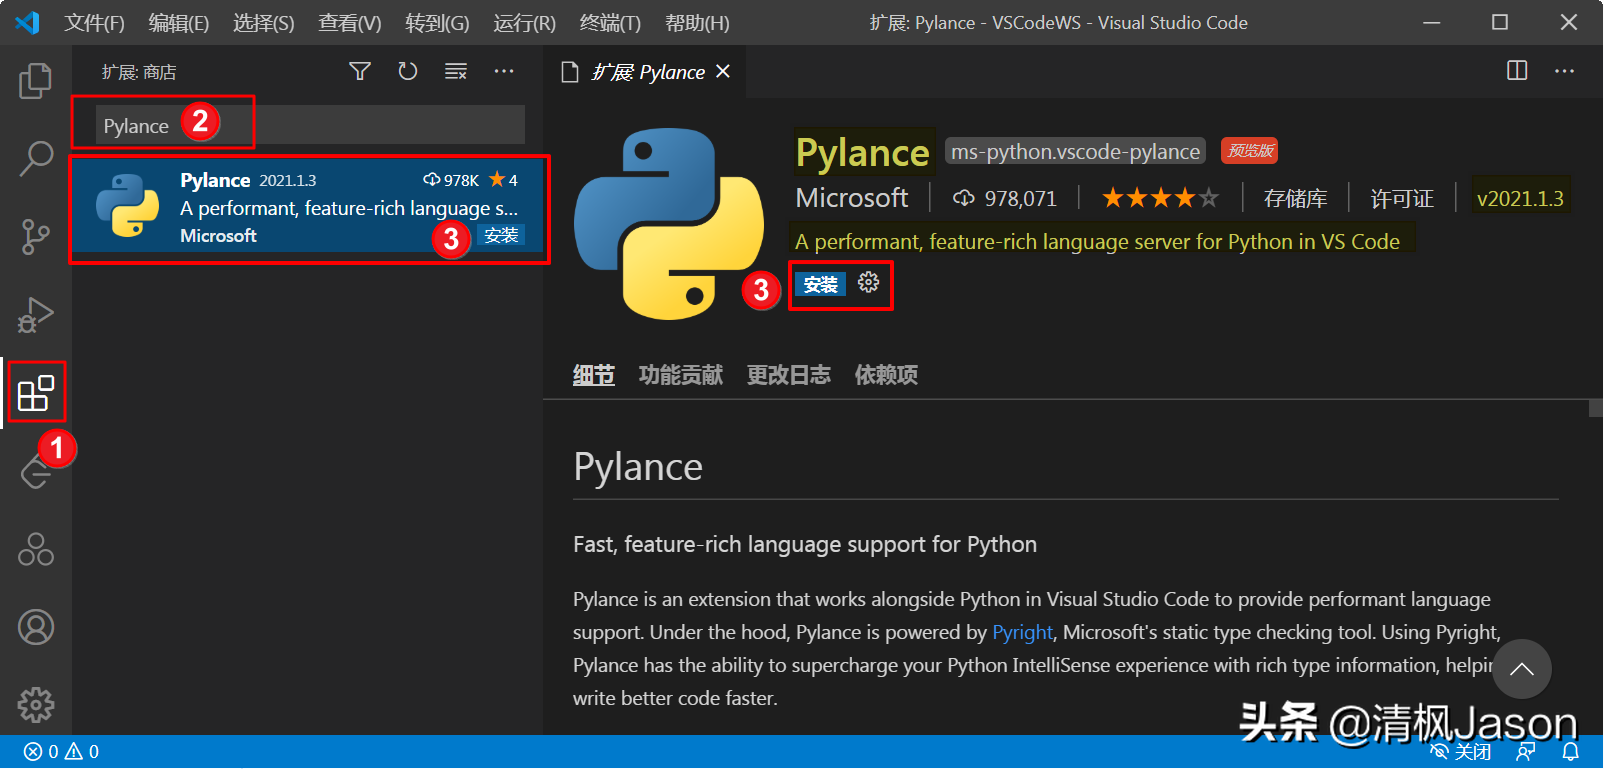The width and height of the screenshot is (1604, 769).
Task: Open extensions panel more actions menu
Action: (504, 71)
